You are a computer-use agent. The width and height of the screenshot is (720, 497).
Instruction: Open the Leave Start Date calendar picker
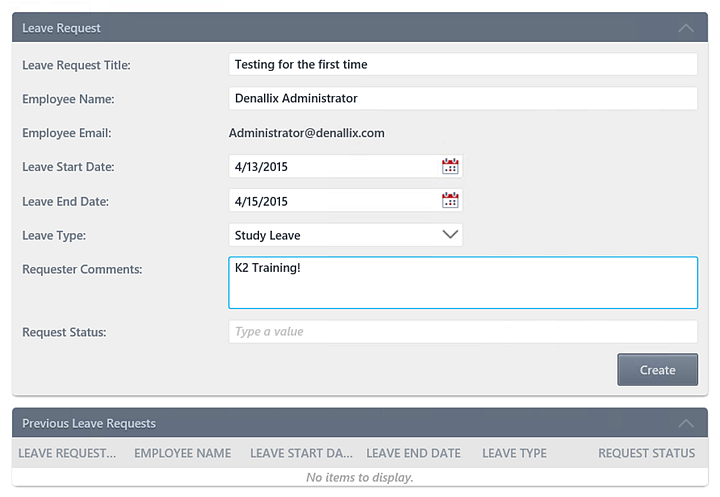[x=450, y=166]
